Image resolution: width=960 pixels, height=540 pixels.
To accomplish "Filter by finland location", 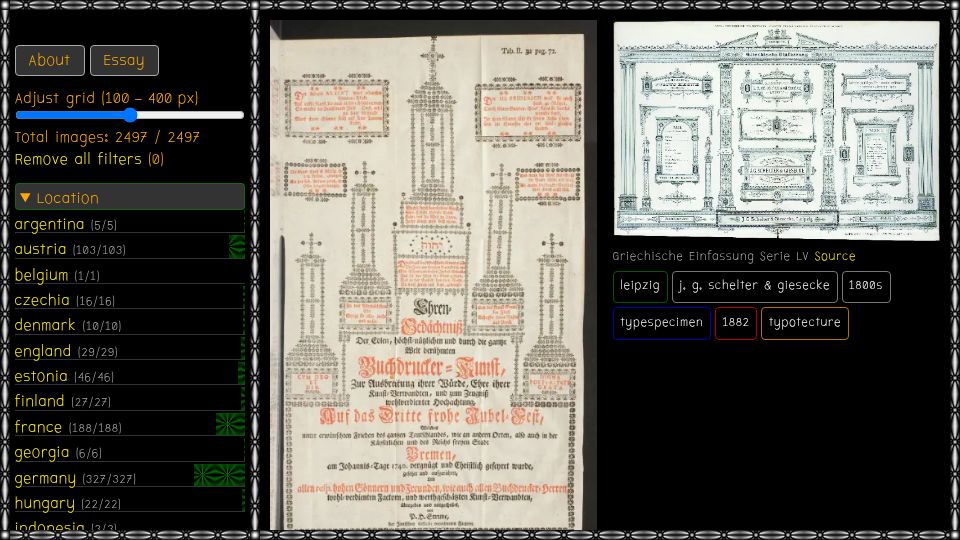I will click(62, 401).
